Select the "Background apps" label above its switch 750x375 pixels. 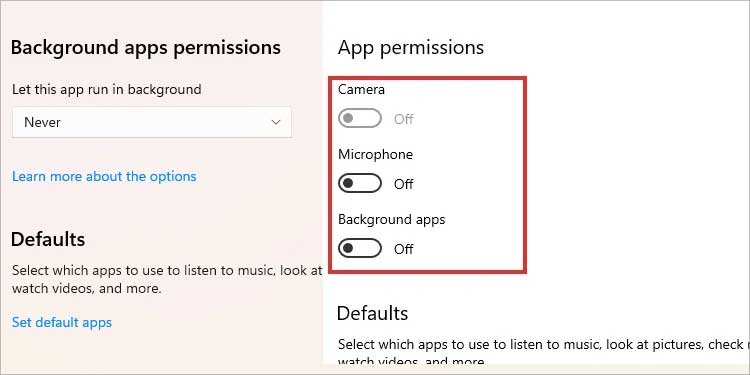(x=392, y=220)
